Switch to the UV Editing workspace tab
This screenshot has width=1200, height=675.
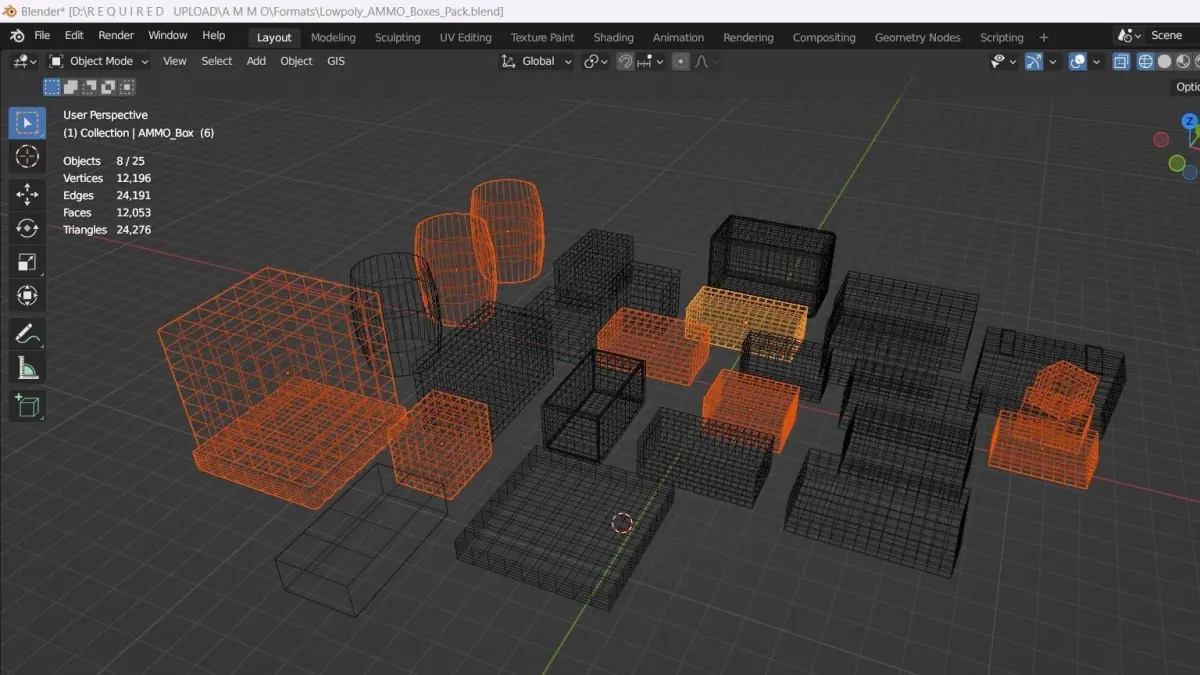466,37
